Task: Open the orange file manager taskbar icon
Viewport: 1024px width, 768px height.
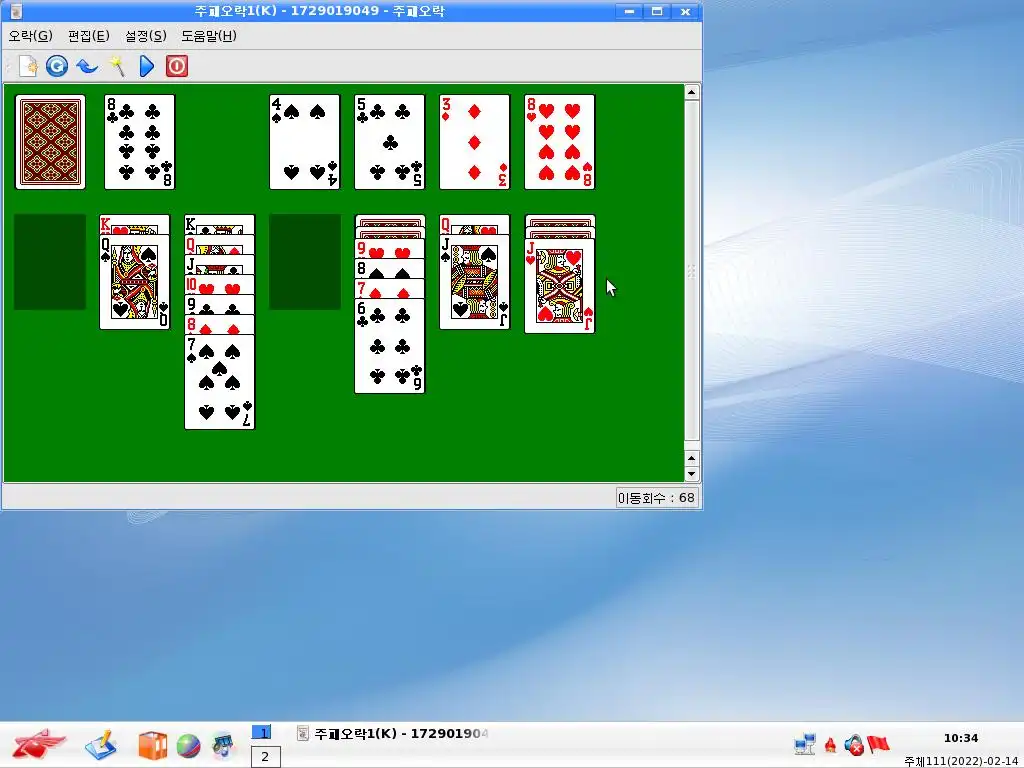Action: tap(152, 746)
